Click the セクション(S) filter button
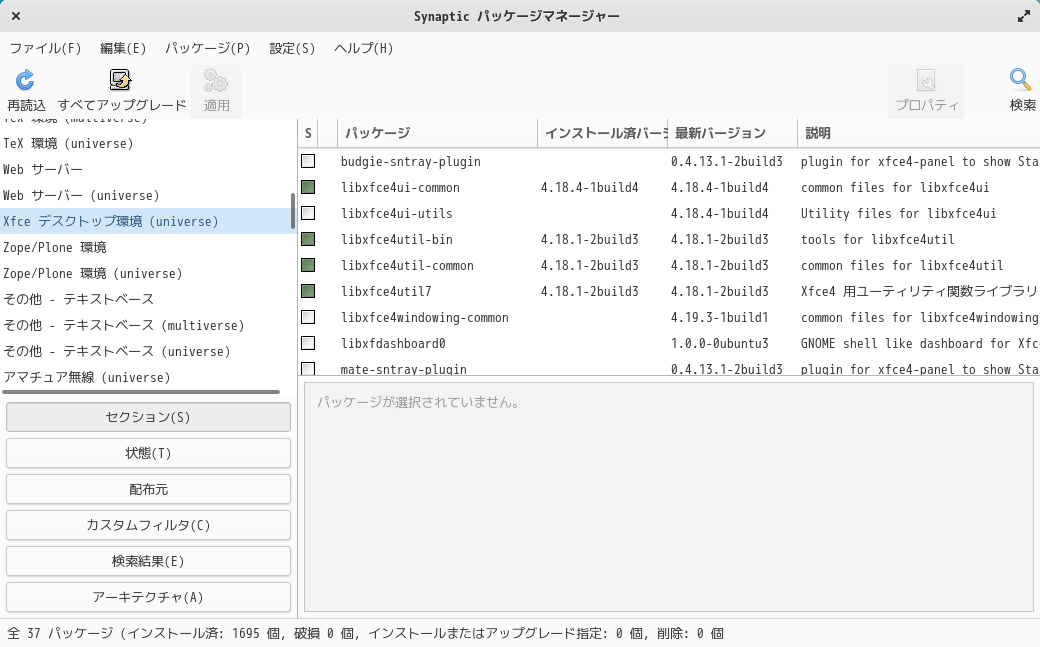 point(148,417)
